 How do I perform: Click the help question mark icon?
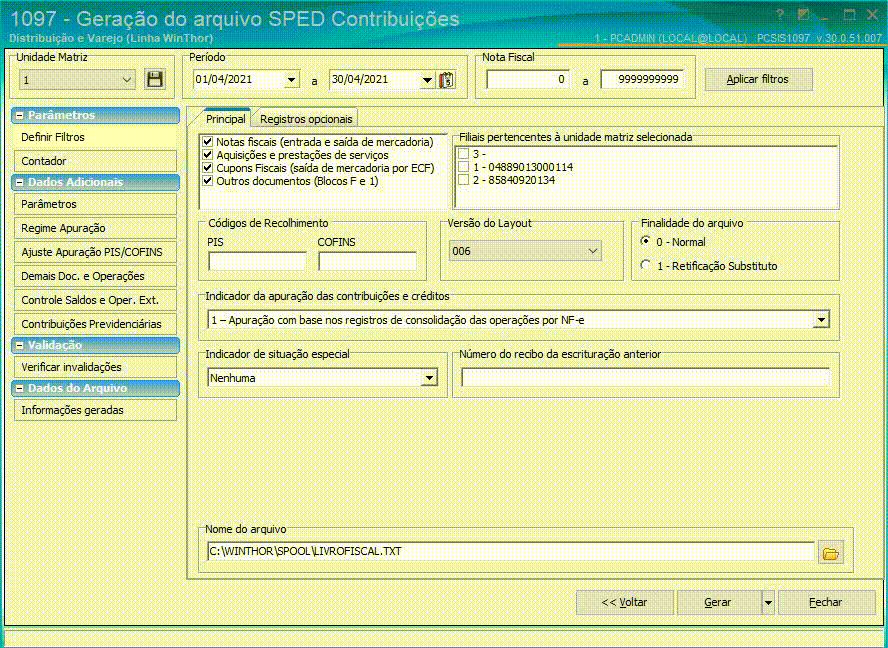[780, 15]
